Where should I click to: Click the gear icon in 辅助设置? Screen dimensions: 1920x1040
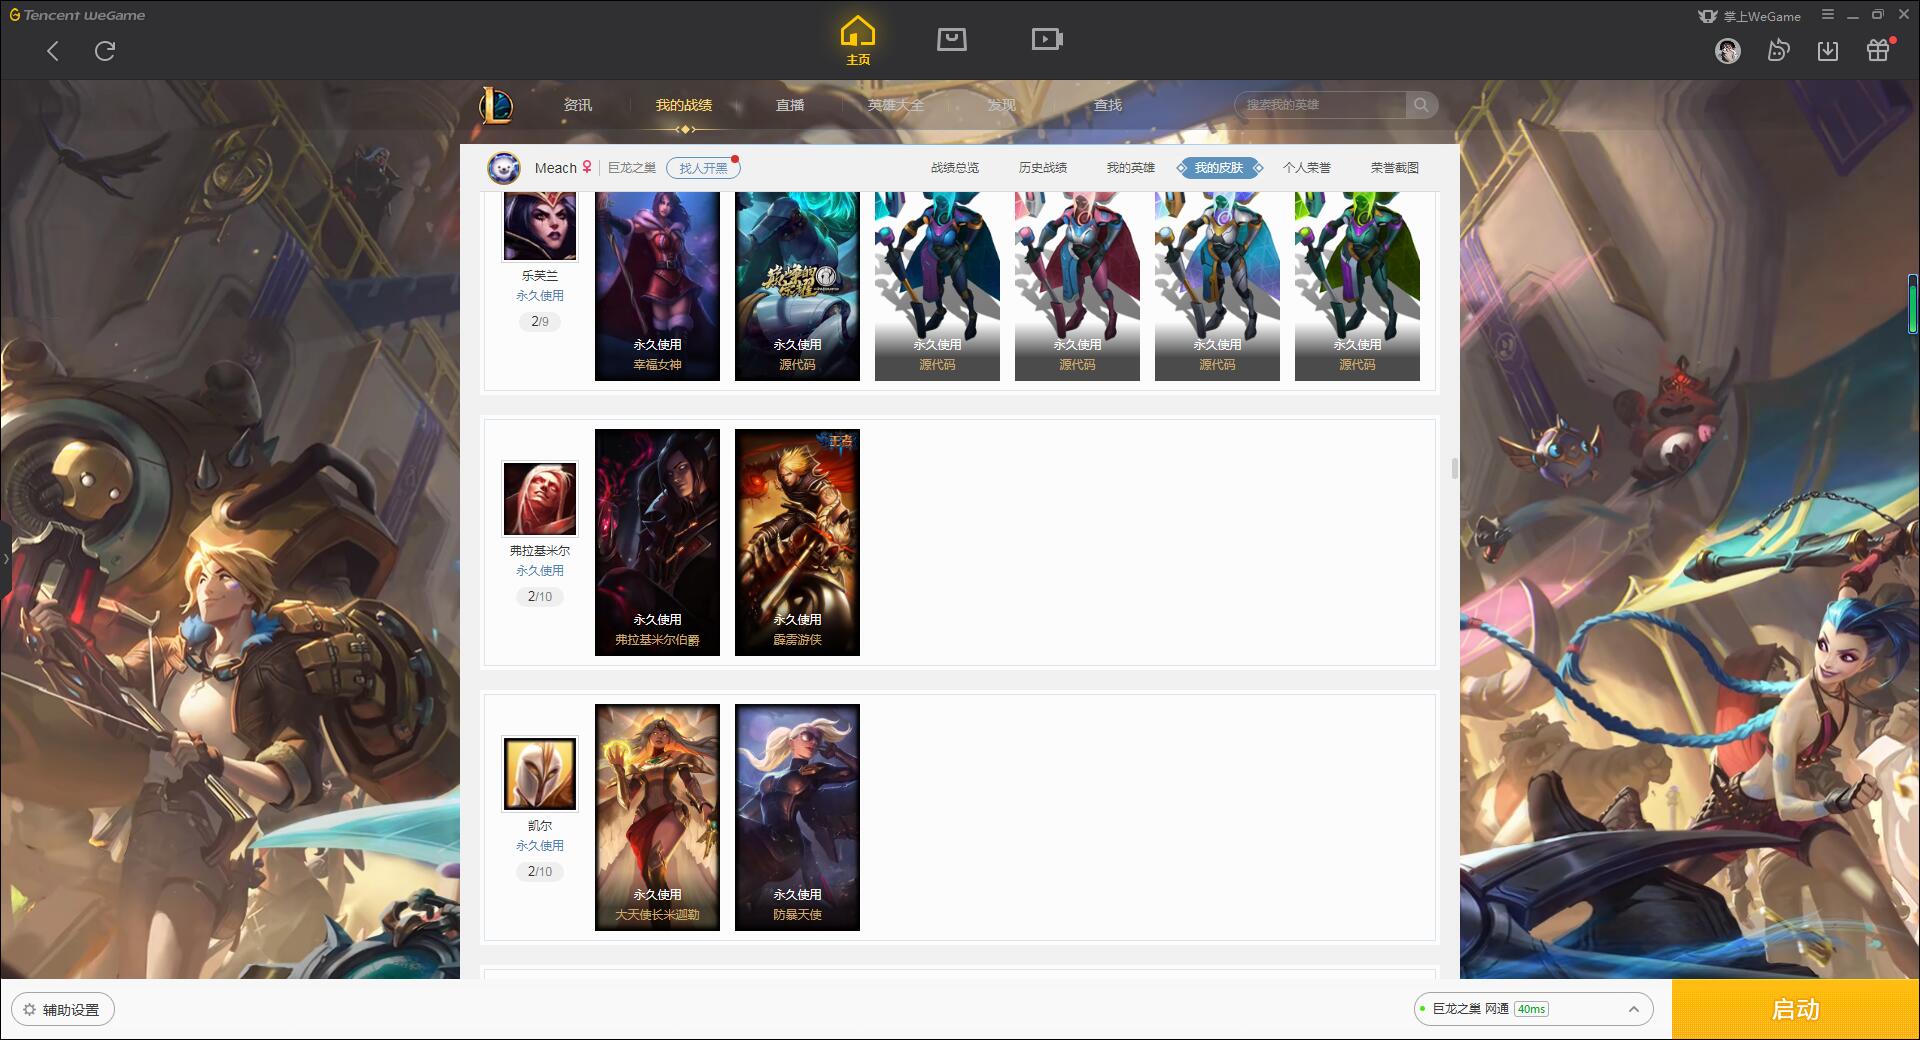tap(29, 1010)
